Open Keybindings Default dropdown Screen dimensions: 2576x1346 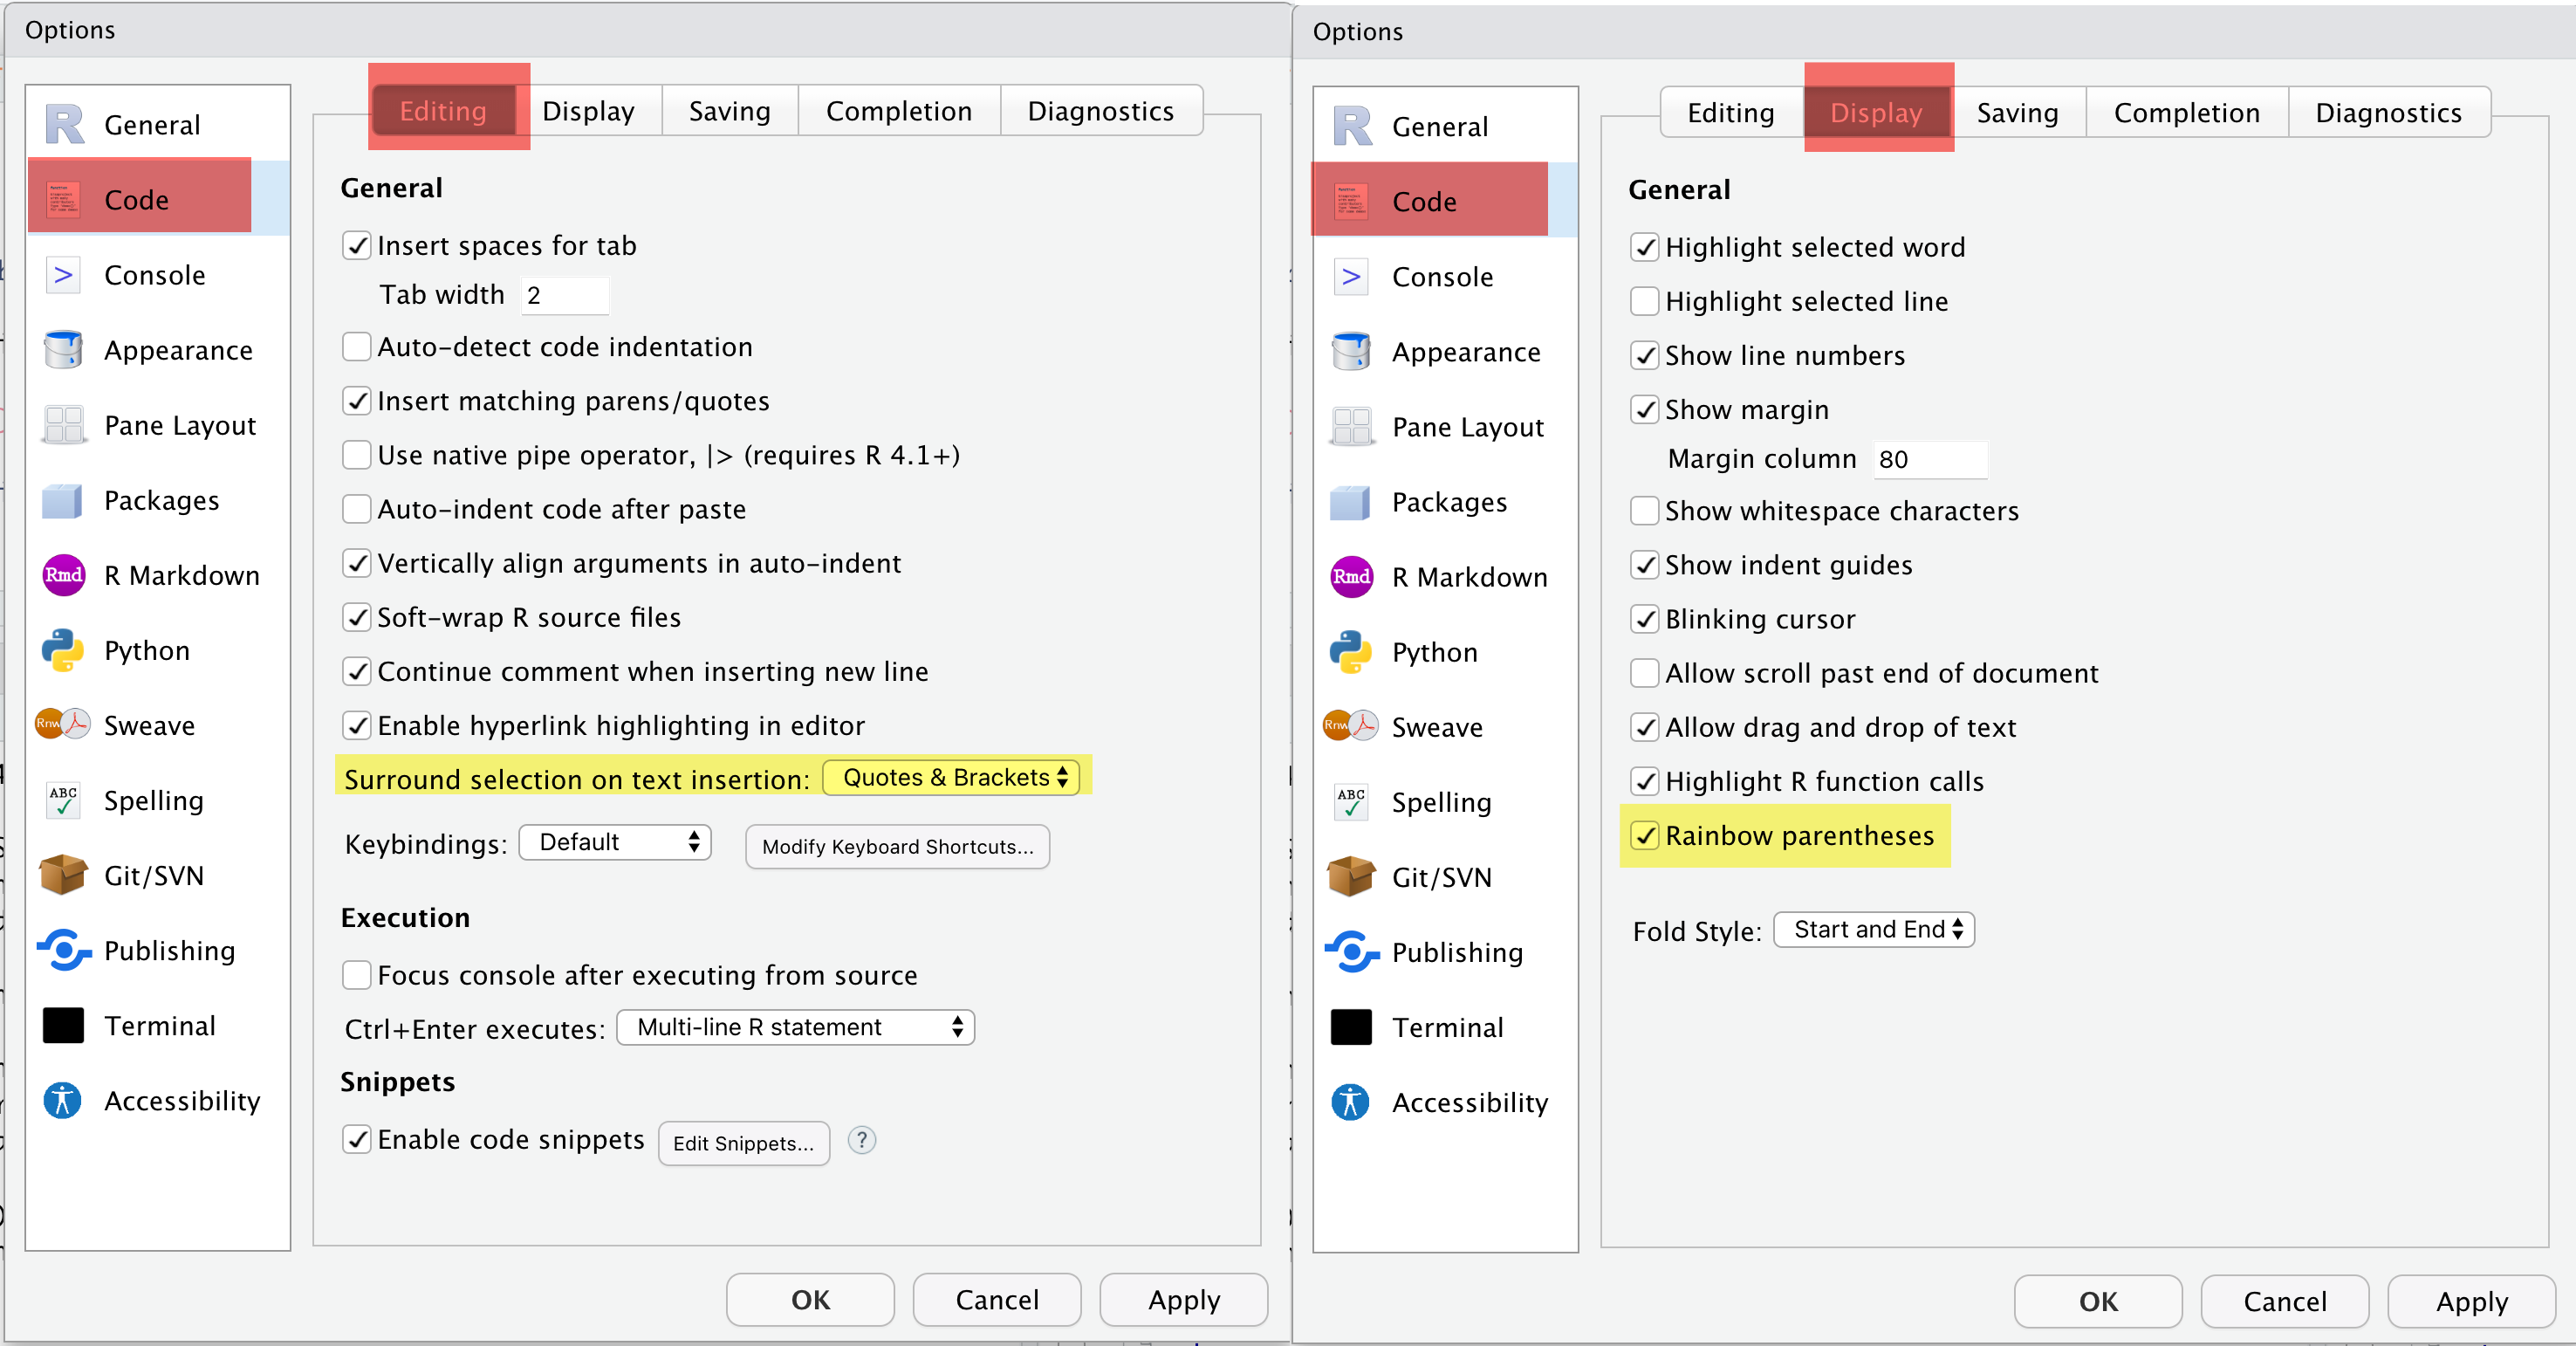615,842
